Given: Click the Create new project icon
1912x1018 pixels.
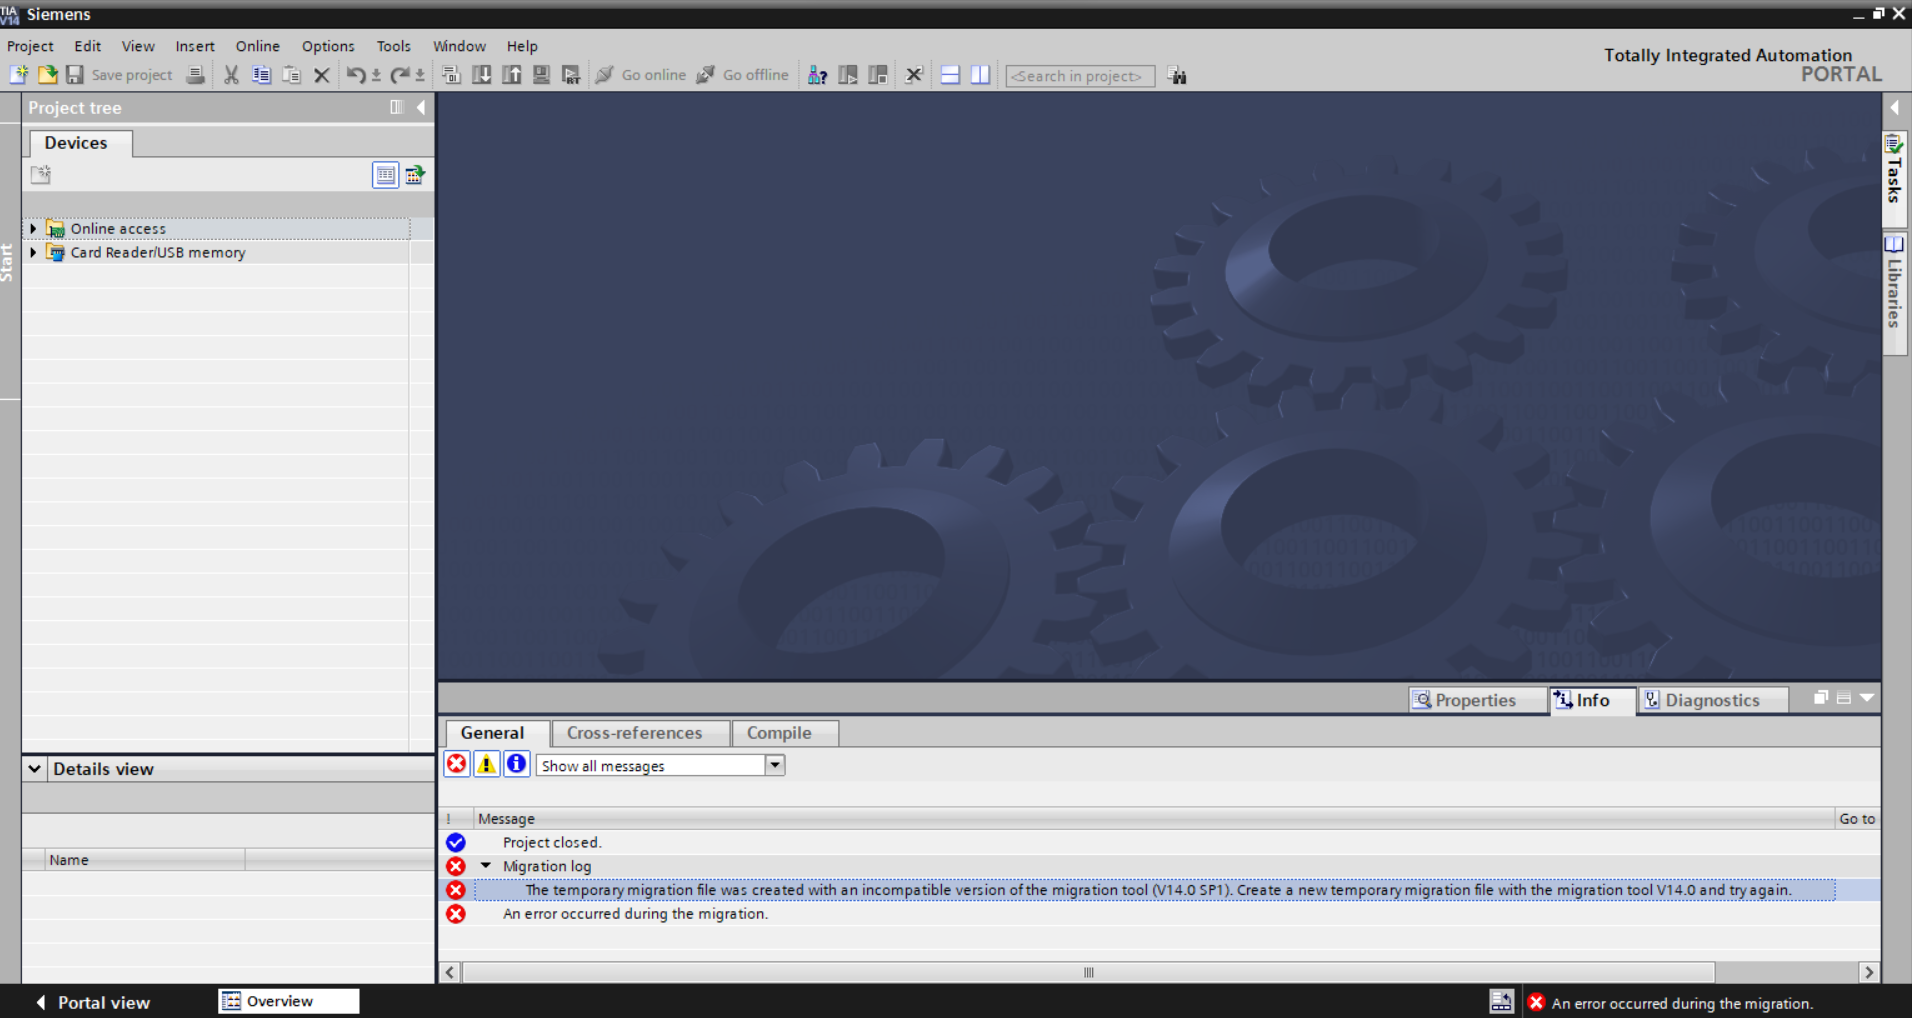Looking at the screenshot, I should pos(19,75).
